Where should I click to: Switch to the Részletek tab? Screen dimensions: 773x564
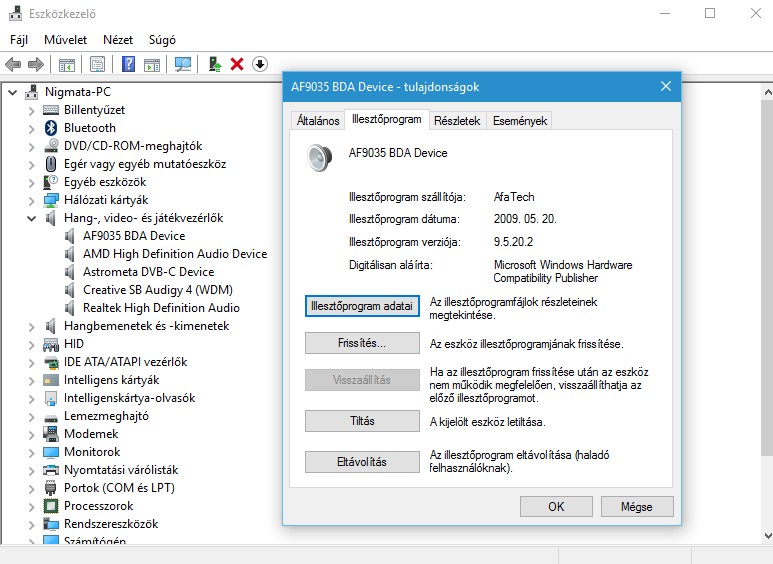tap(457, 121)
